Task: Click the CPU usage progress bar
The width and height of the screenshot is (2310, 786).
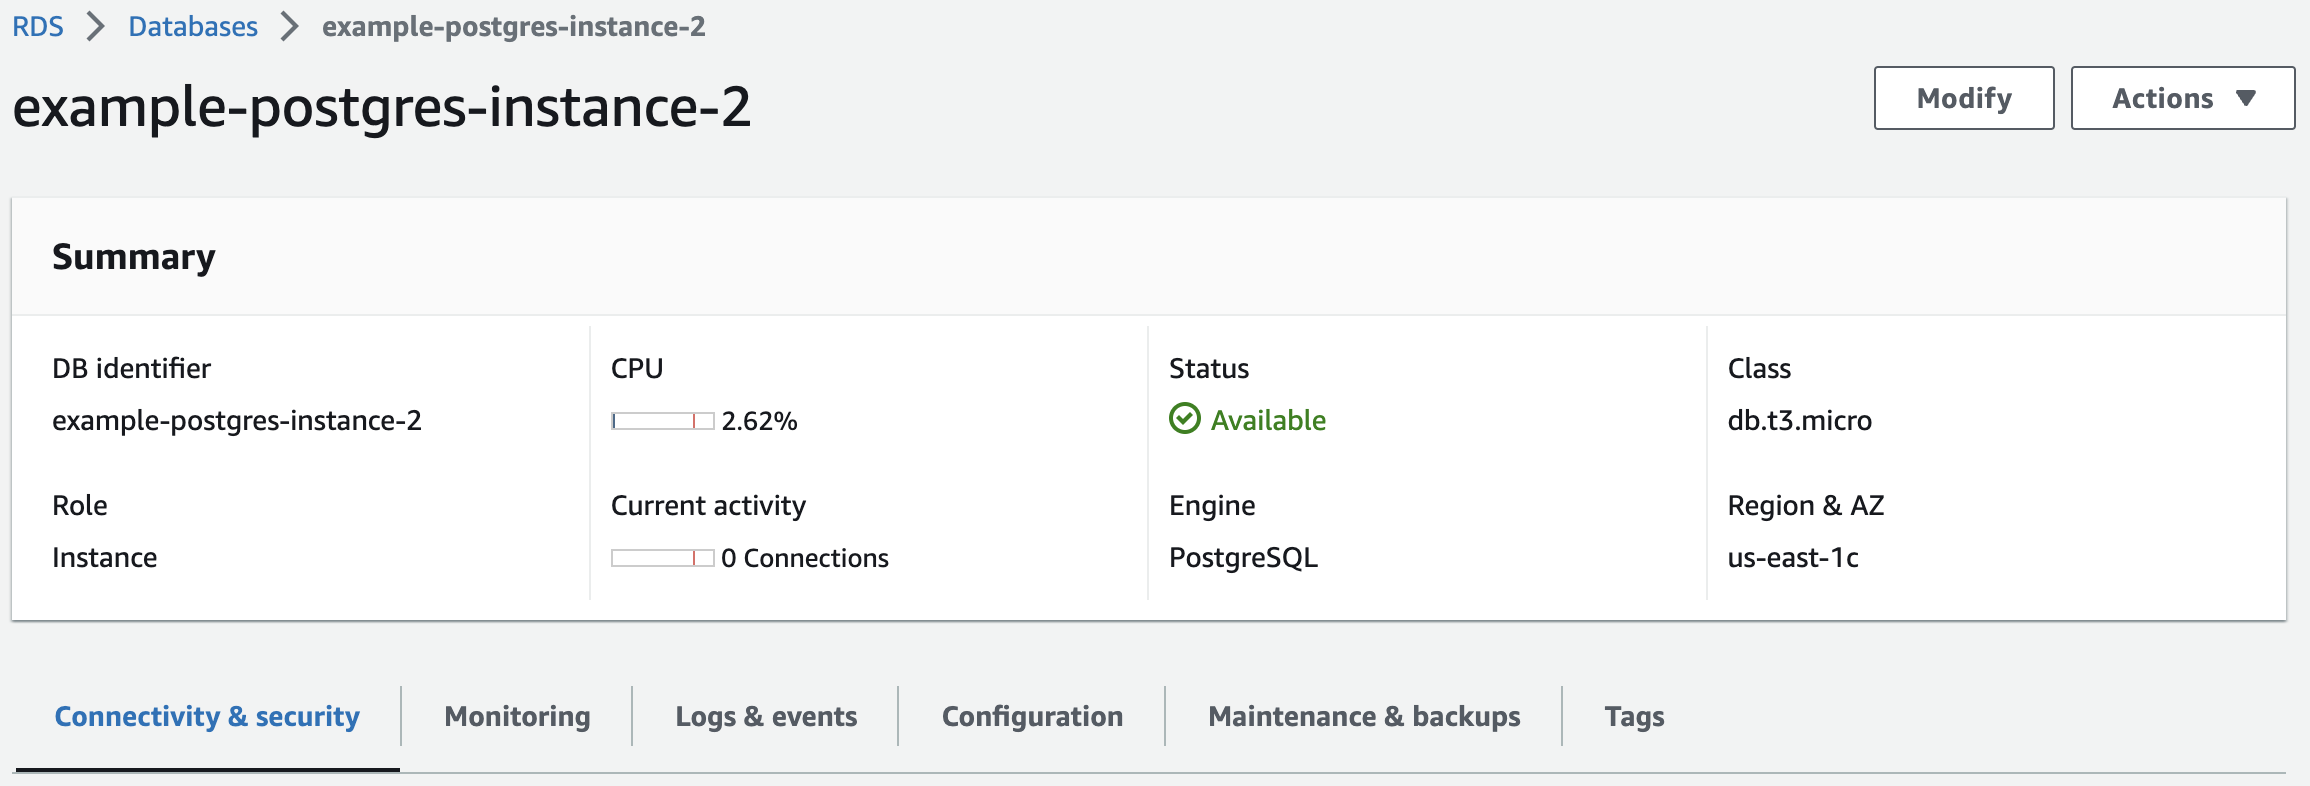Action: point(663,421)
